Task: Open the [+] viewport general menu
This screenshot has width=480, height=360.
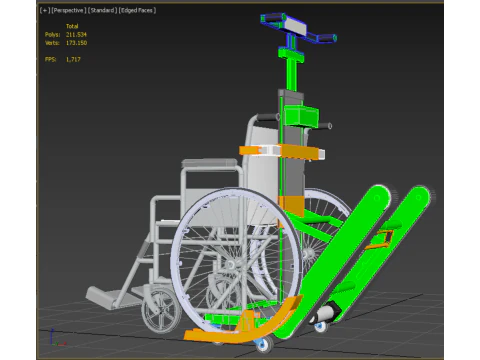Action: (x=44, y=10)
